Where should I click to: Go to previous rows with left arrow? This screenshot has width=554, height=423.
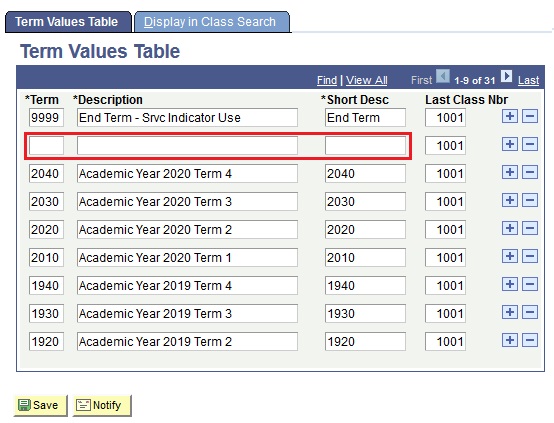[x=443, y=76]
